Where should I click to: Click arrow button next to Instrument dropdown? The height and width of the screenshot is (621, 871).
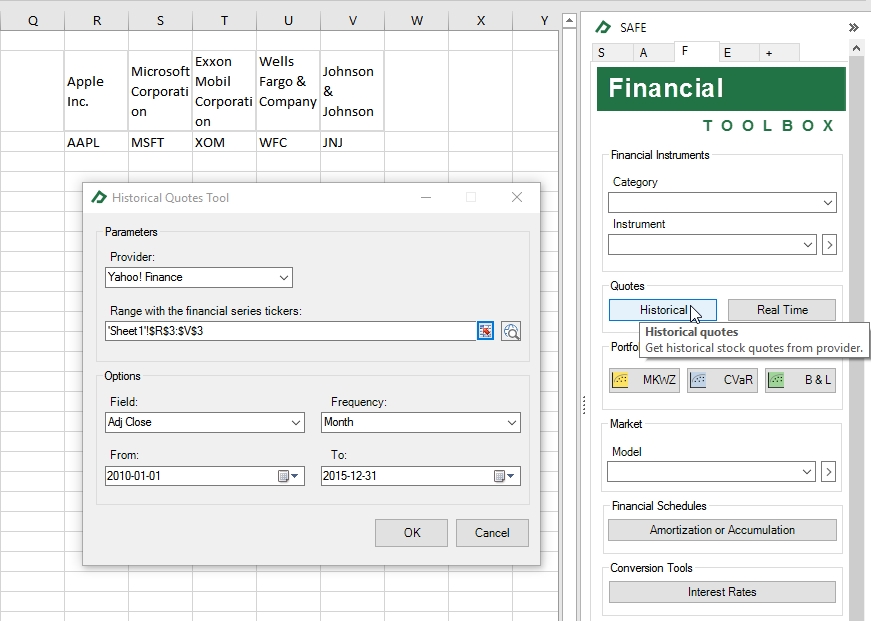point(829,244)
